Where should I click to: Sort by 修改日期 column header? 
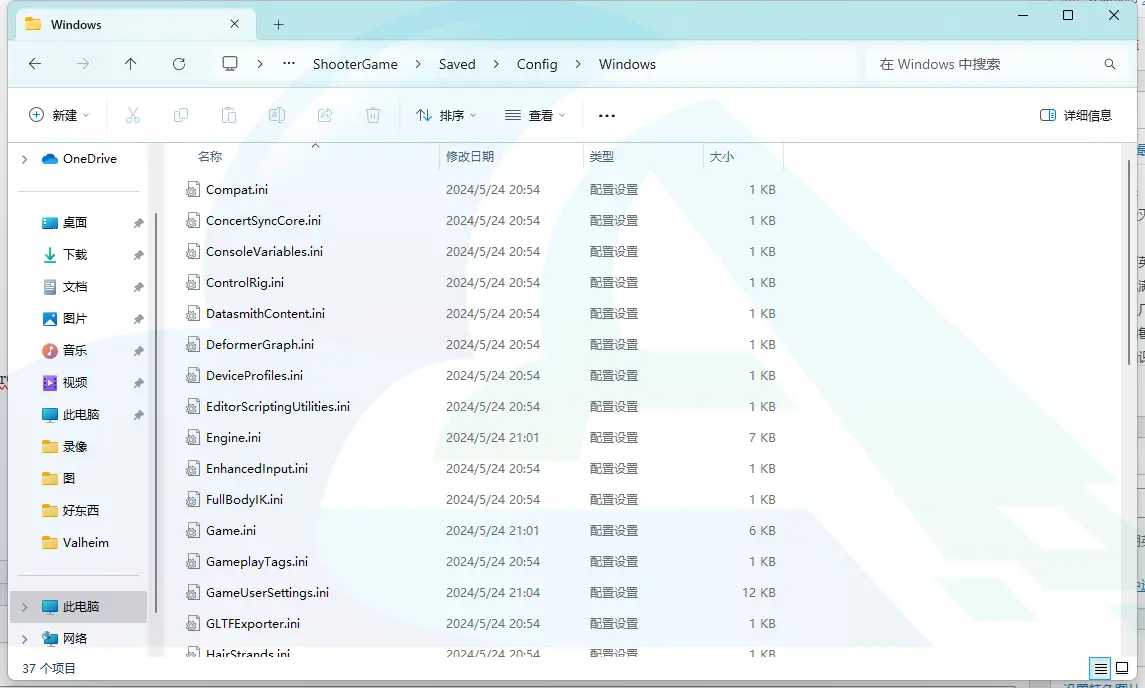pyautogui.click(x=470, y=156)
